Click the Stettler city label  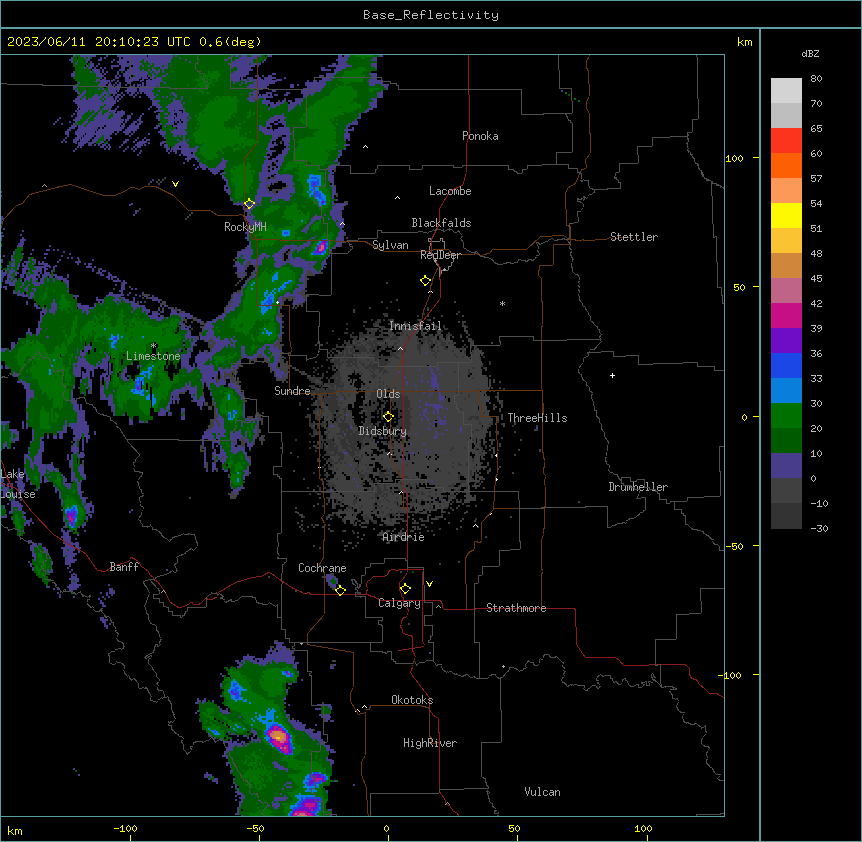634,237
